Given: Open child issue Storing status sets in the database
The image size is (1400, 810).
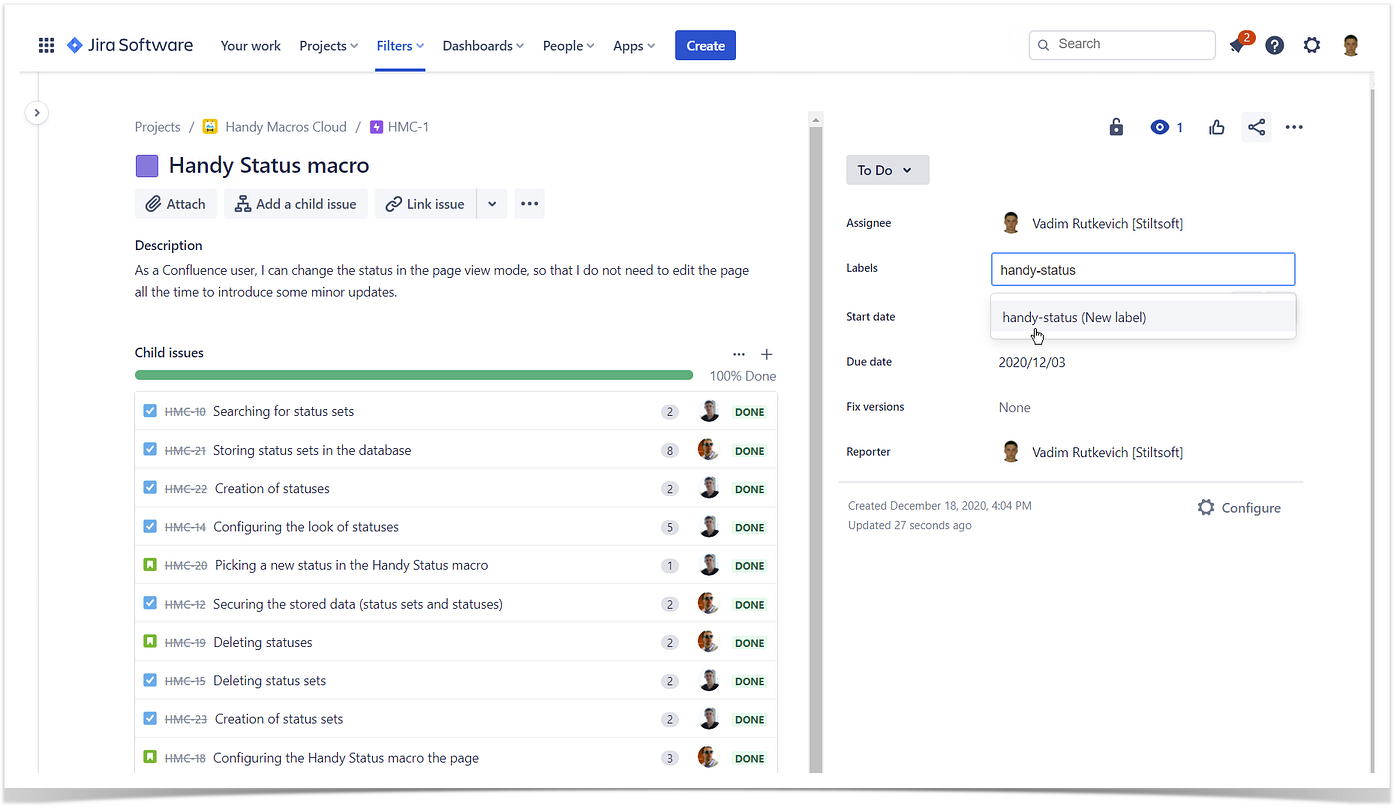Looking at the screenshot, I should click(312, 450).
